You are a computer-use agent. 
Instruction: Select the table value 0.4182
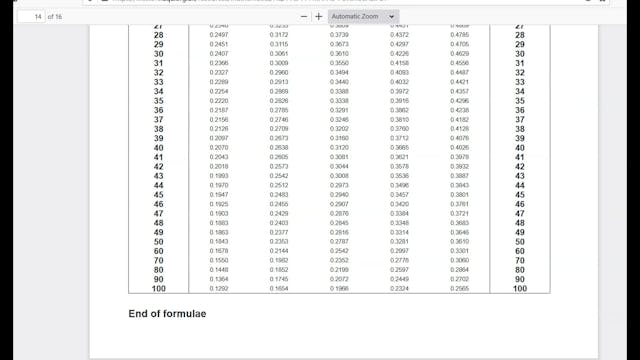[460, 119]
